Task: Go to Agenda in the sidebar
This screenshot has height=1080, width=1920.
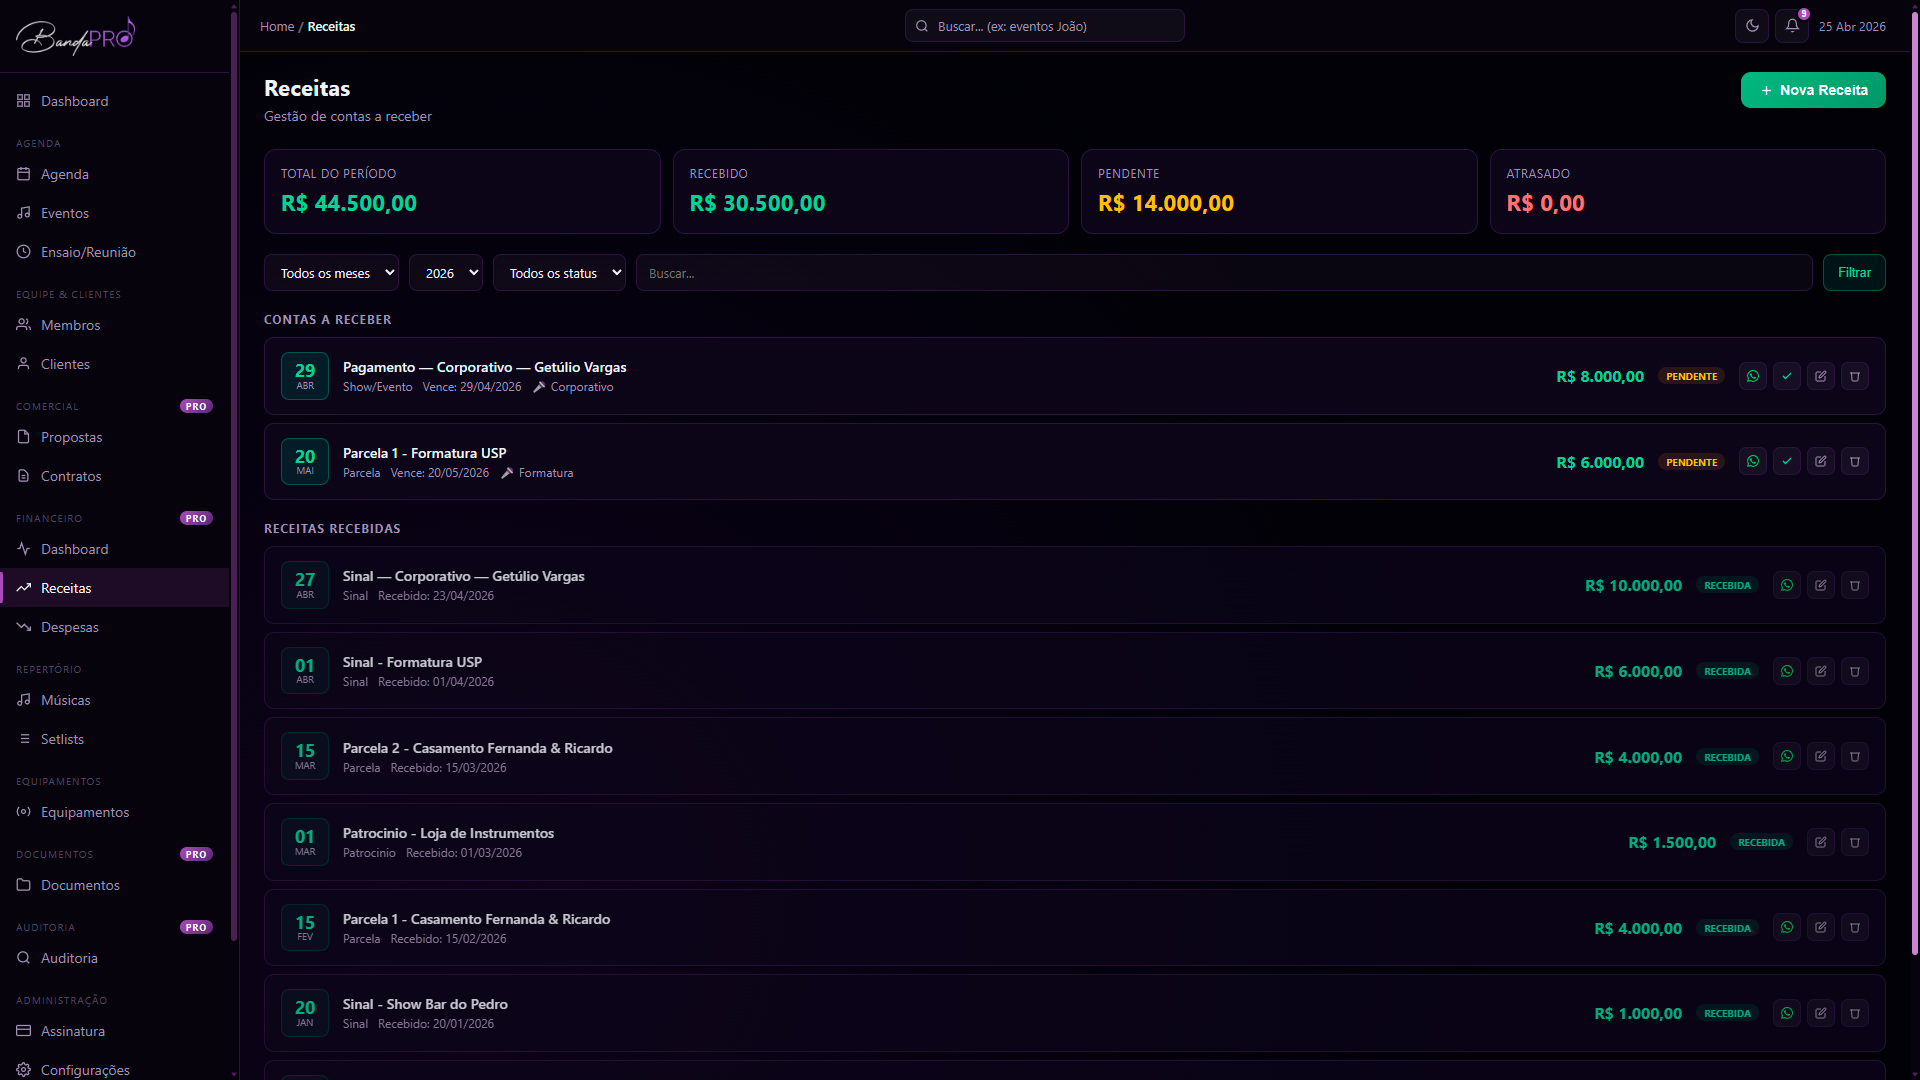Action: pyautogui.click(x=115, y=174)
